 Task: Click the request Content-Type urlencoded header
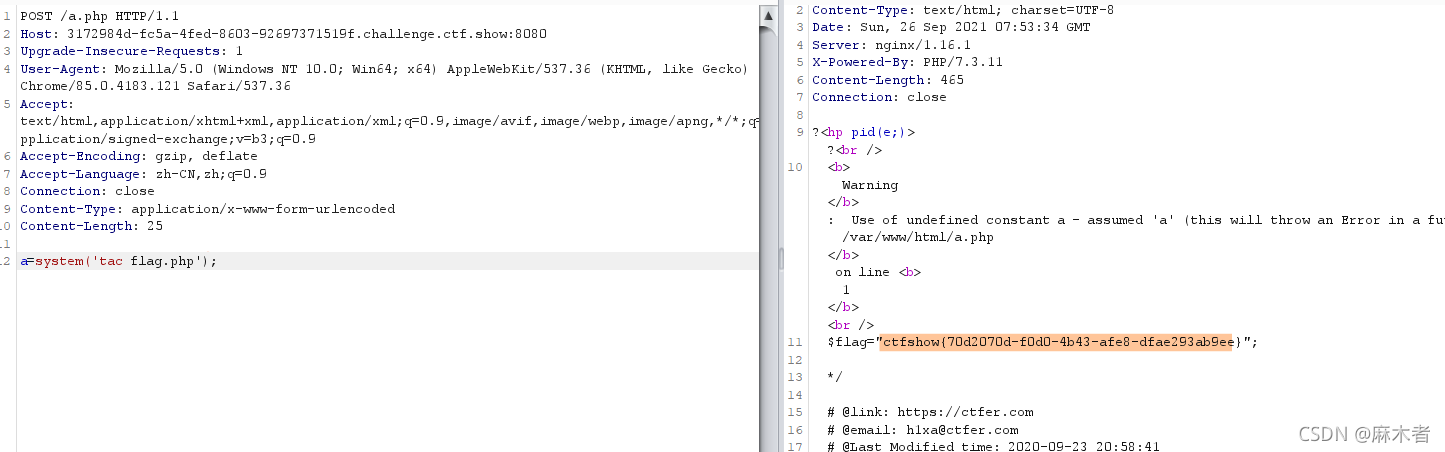pos(207,209)
